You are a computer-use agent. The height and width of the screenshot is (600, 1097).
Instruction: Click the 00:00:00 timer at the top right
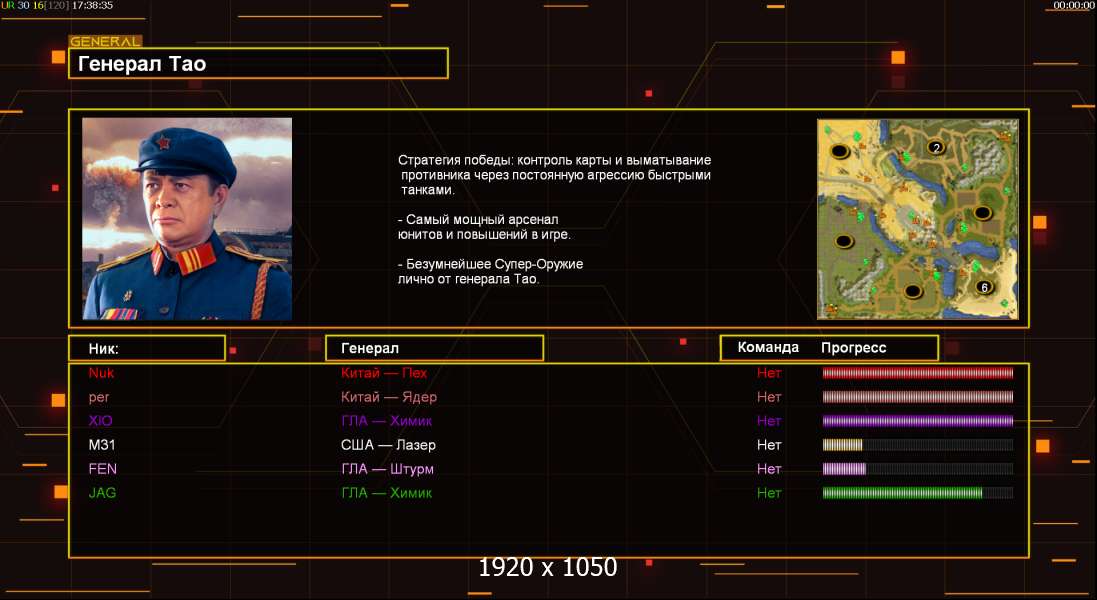(x=1074, y=6)
